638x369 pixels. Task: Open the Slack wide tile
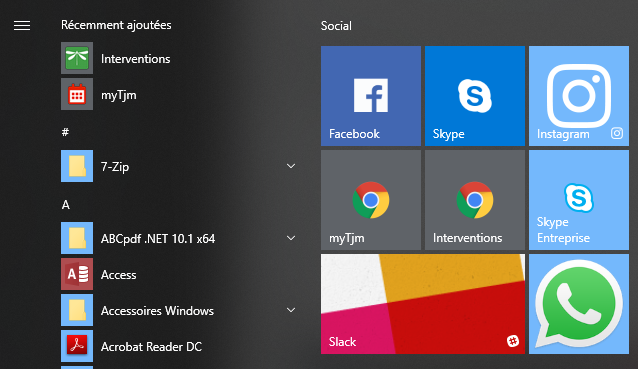click(423, 304)
